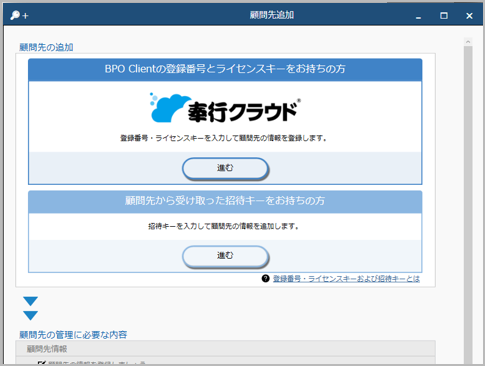
Task: Click the 登録番号・ライセンスキーを入力して description text
Action: 223,138
